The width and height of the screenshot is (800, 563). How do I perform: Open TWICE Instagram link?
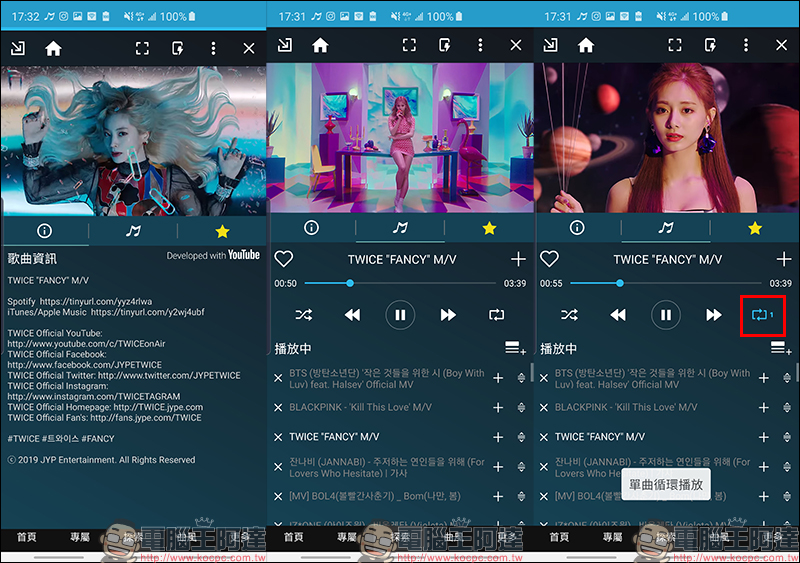click(94, 397)
